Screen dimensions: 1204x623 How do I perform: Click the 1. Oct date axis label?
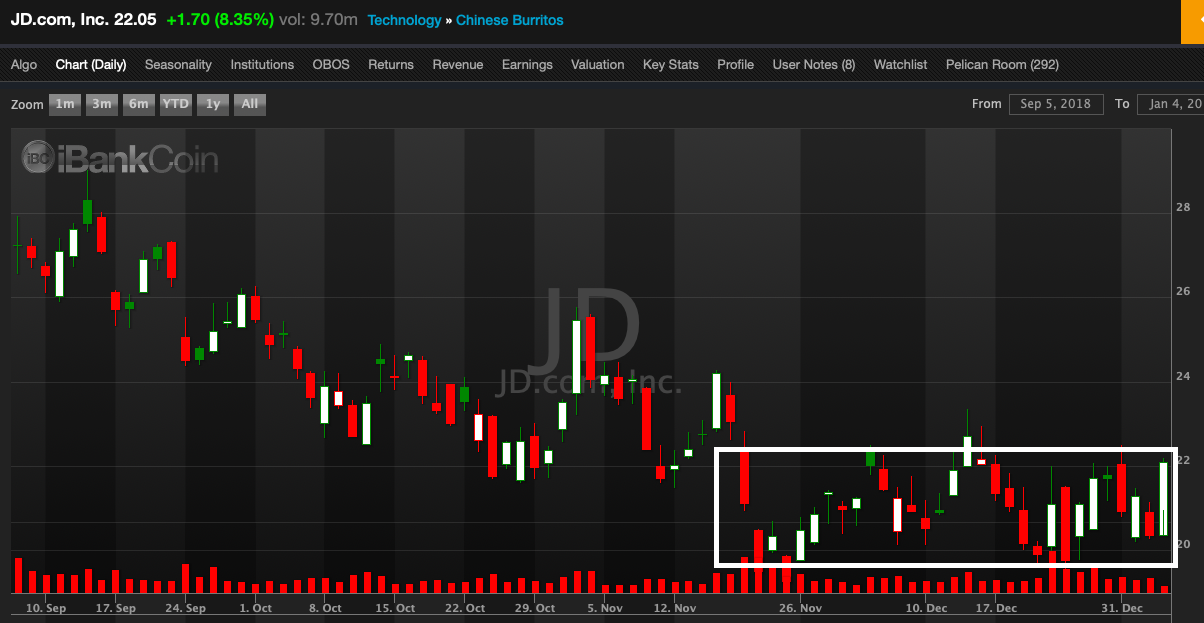[x=256, y=608]
